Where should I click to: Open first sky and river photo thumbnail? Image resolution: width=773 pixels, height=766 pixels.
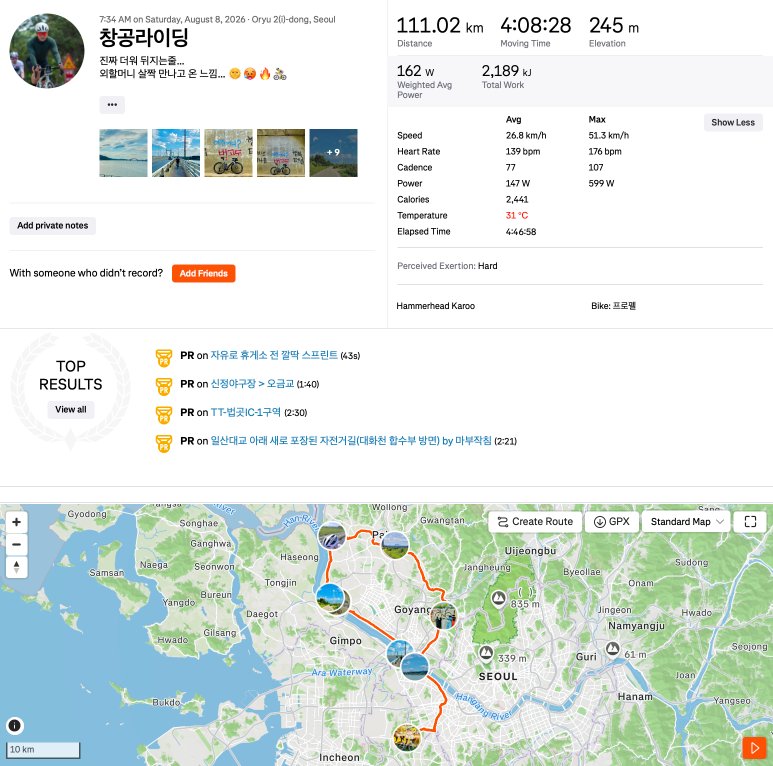(123, 153)
